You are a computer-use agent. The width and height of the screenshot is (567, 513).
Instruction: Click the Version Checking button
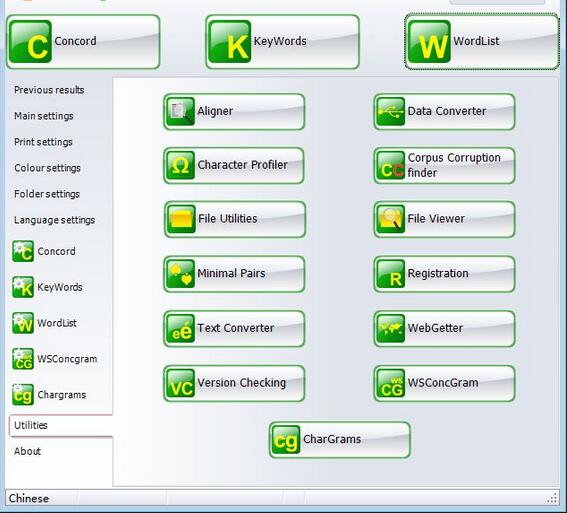click(234, 383)
